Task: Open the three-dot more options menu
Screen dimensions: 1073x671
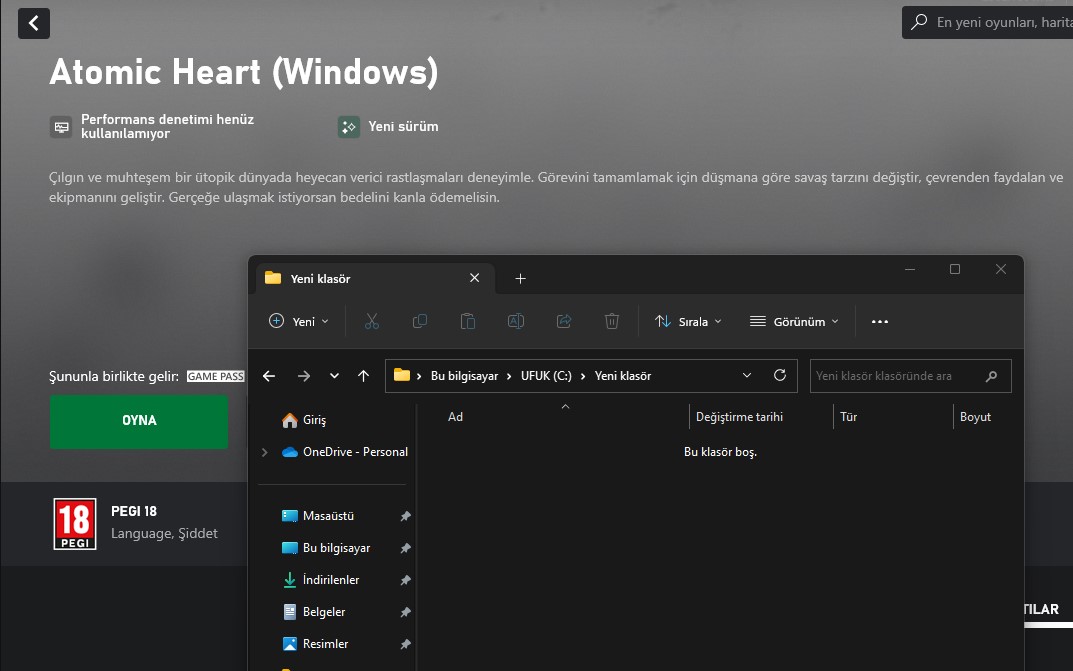Action: click(879, 321)
